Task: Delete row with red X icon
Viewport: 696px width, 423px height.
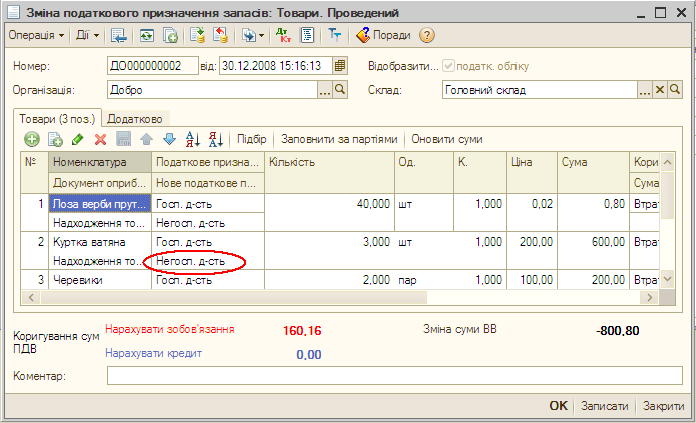Action: [101, 139]
